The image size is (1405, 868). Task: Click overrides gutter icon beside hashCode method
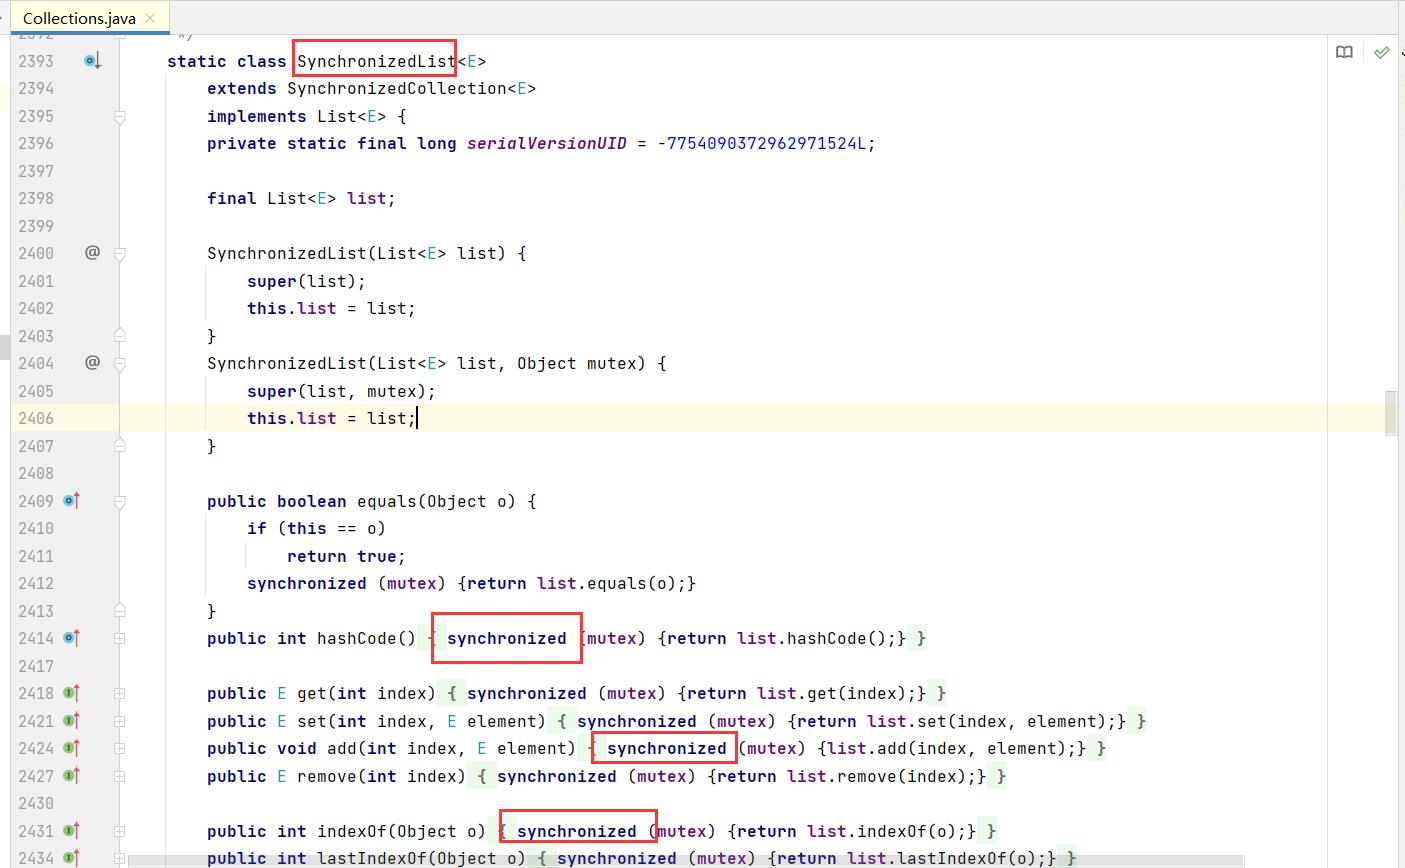coord(71,638)
